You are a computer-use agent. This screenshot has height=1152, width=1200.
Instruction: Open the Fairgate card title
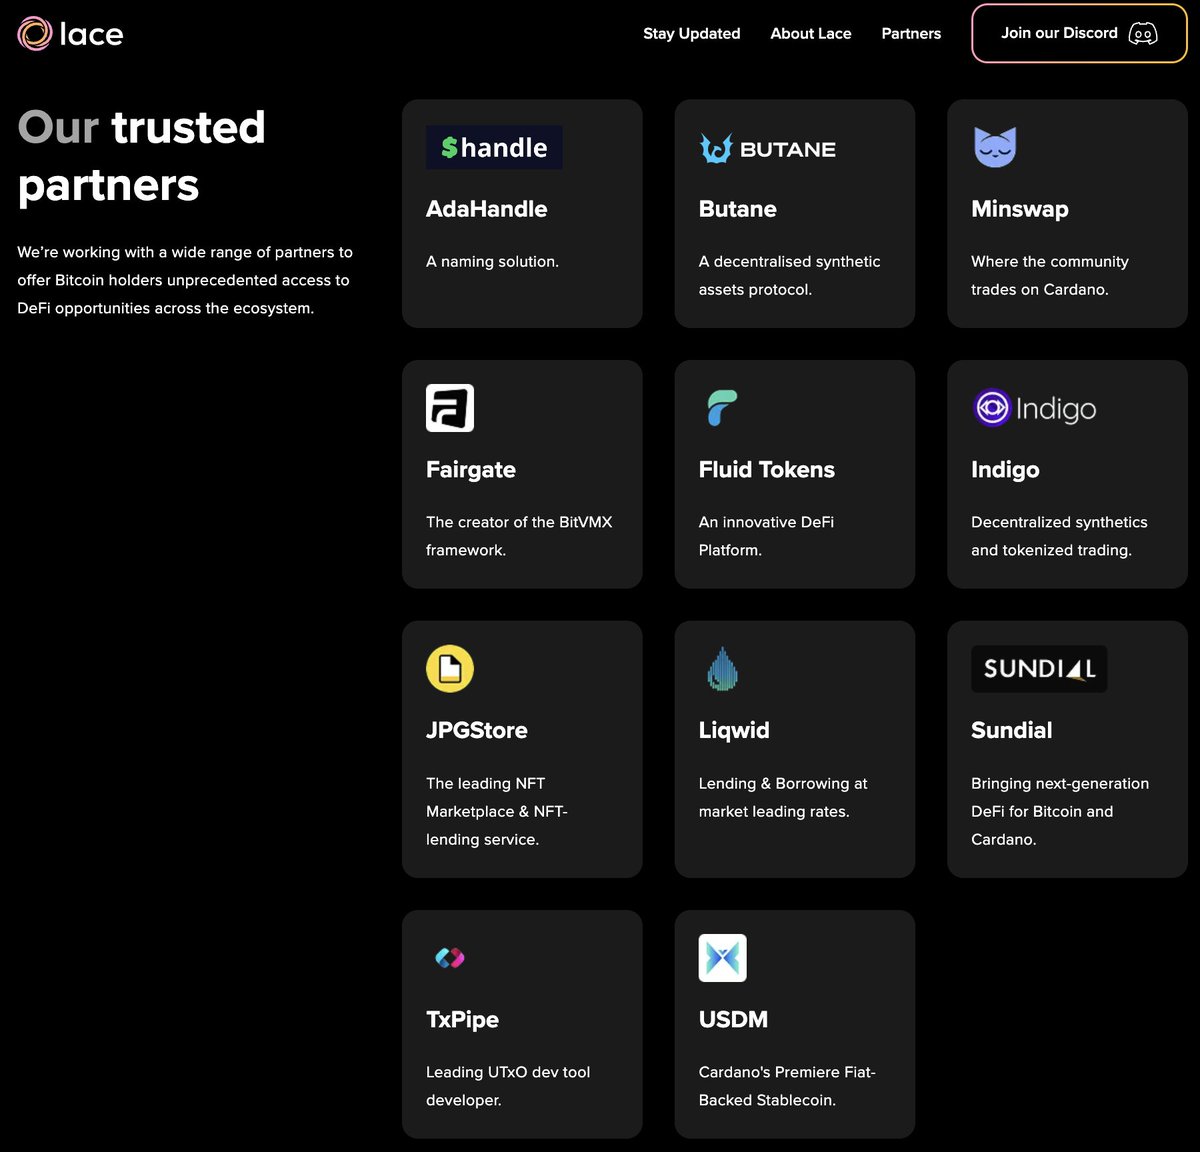coord(471,470)
